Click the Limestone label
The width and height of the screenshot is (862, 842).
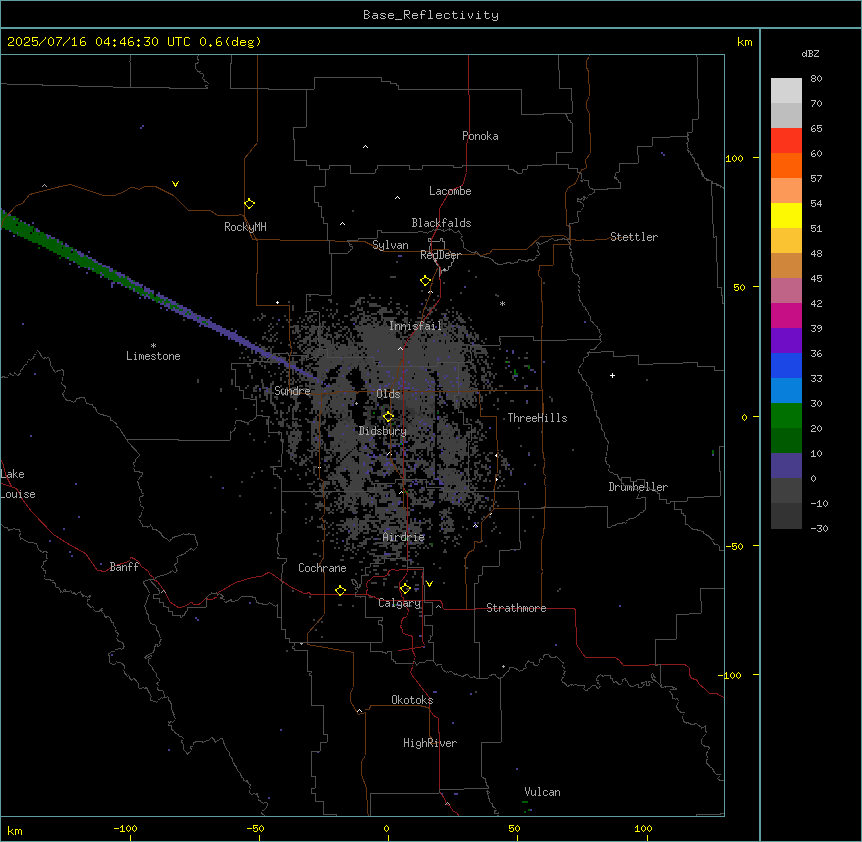(x=153, y=356)
